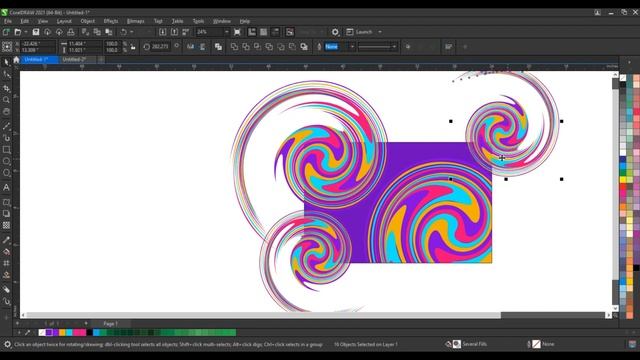The image size is (640, 360).
Task: Click the New document icon
Action: click(x=6, y=32)
